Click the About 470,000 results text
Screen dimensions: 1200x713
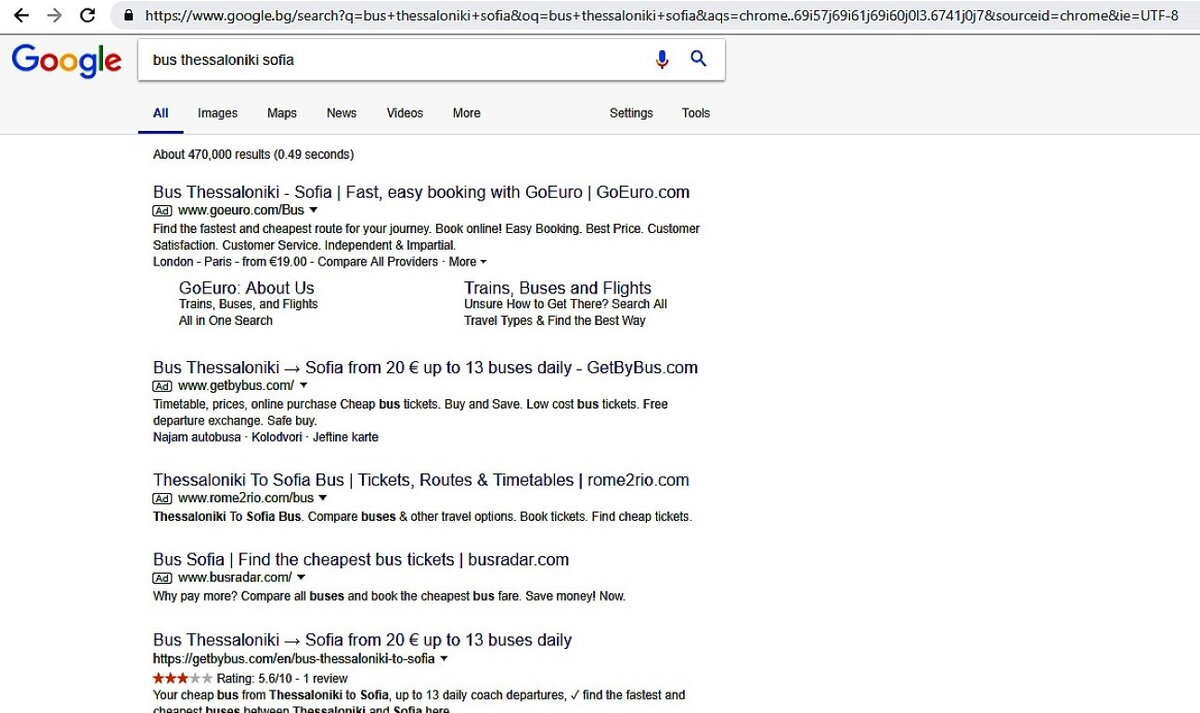[253, 155]
